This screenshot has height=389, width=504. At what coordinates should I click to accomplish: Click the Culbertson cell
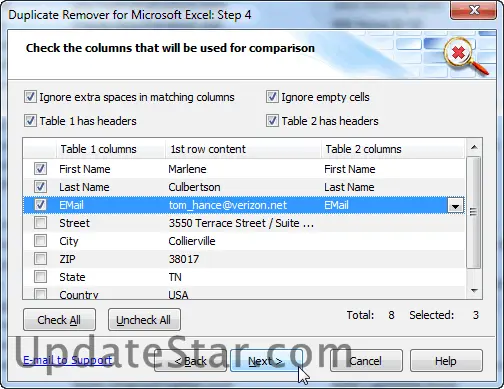pyautogui.click(x=194, y=187)
